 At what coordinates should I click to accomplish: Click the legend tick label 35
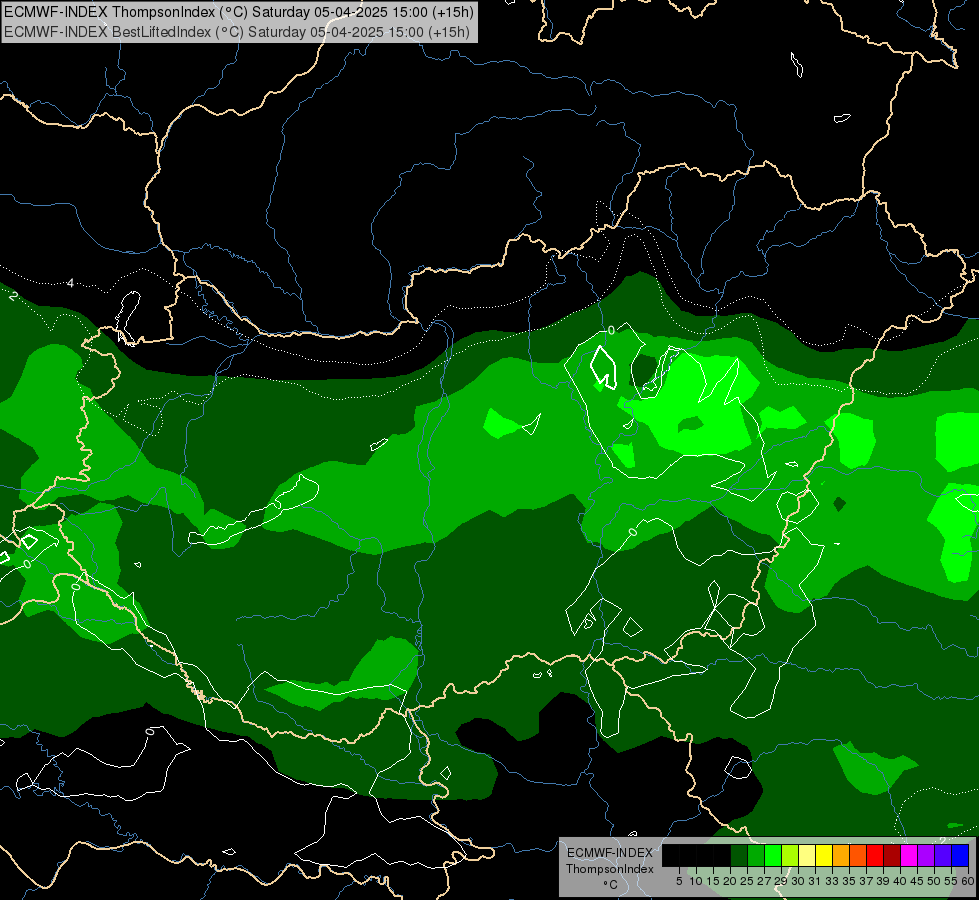click(849, 881)
